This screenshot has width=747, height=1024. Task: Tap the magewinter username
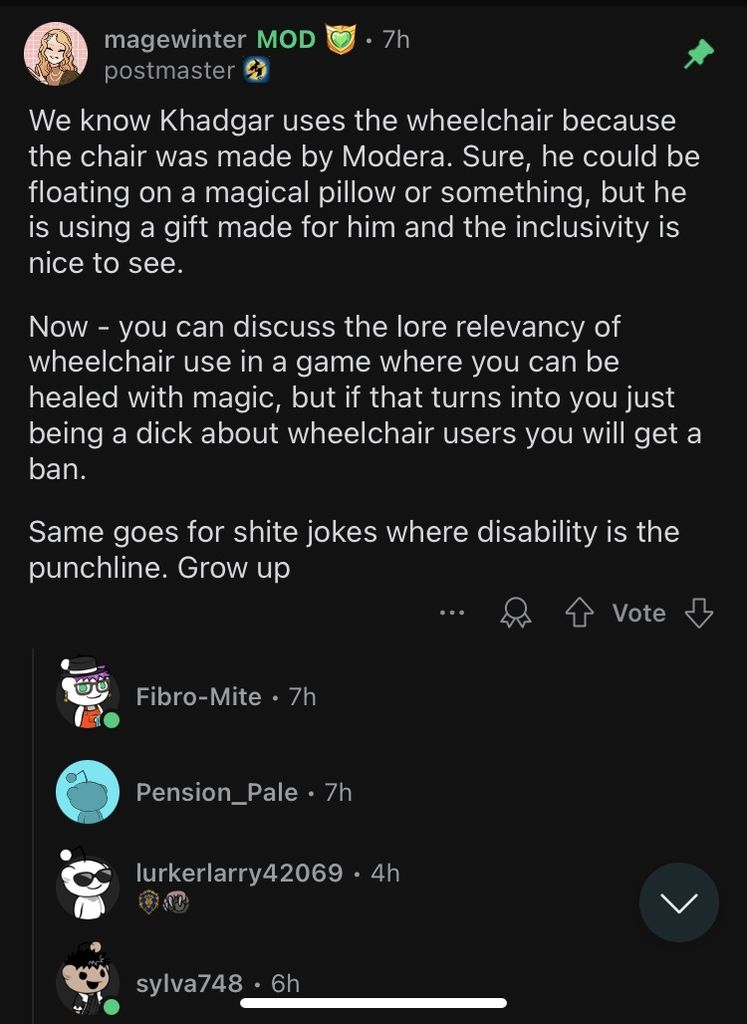coord(175,39)
